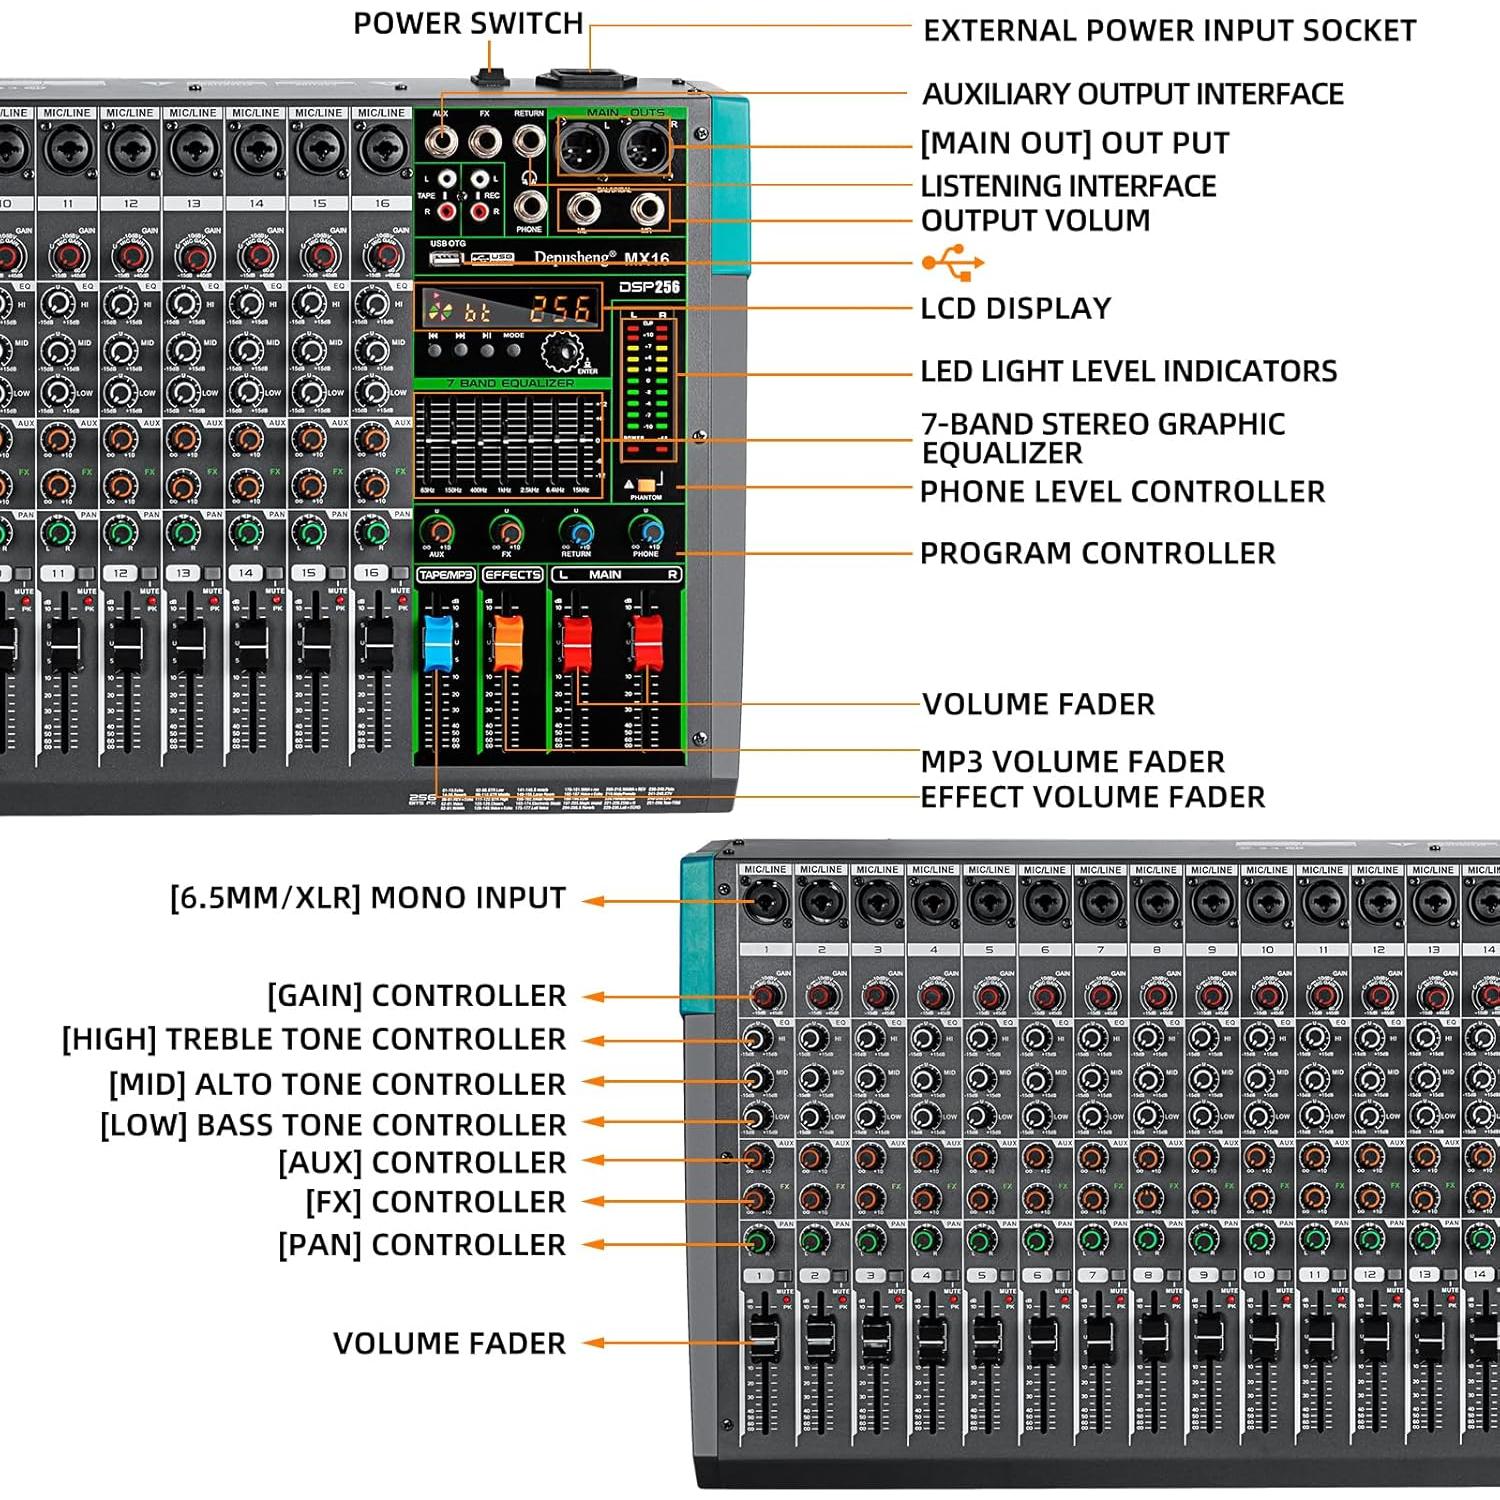
Task: Click the LED level meter clip indicator
Action: (633, 328)
